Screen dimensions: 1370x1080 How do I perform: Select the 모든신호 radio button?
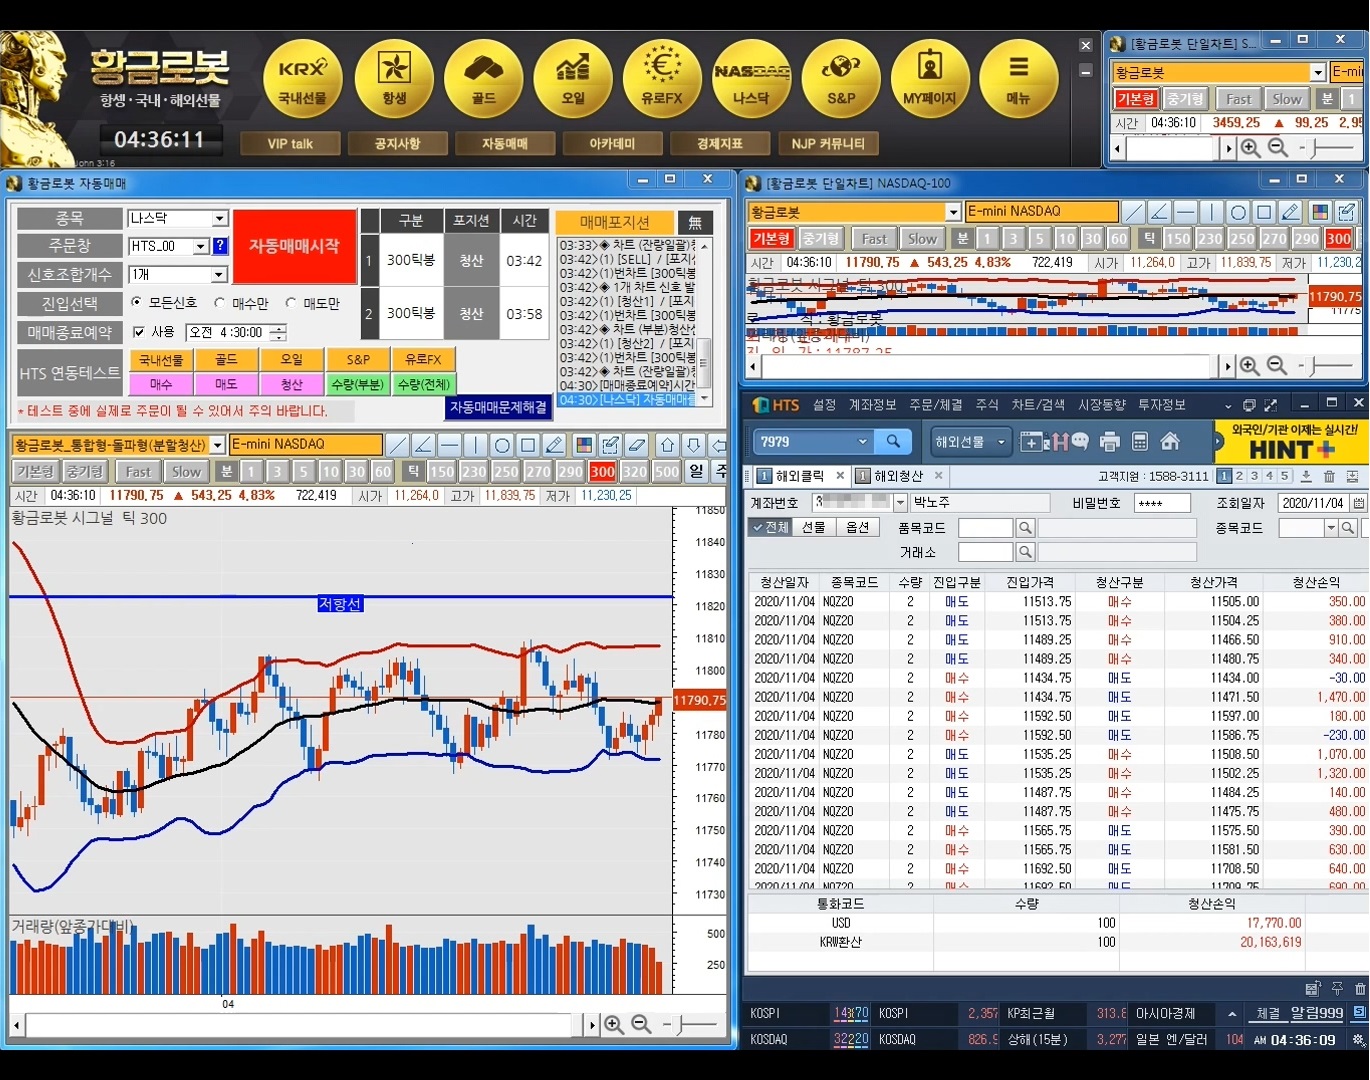click(x=136, y=302)
